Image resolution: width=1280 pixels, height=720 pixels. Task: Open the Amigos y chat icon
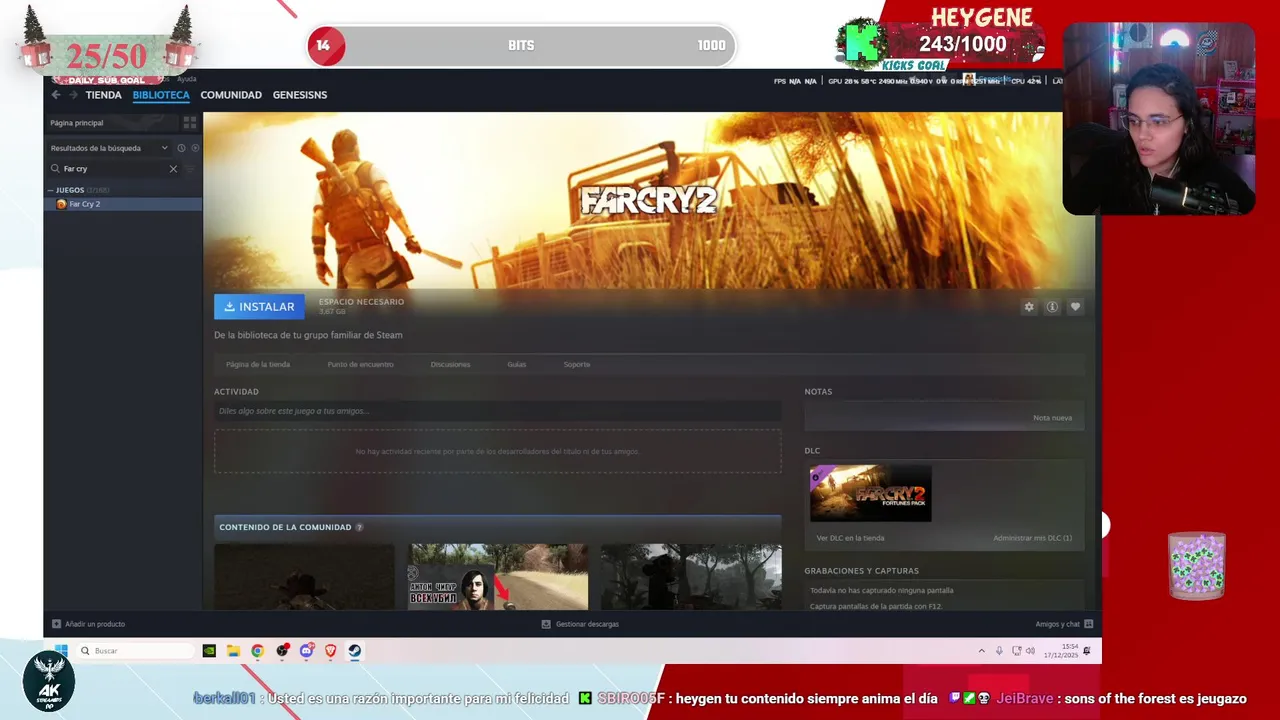1089,624
